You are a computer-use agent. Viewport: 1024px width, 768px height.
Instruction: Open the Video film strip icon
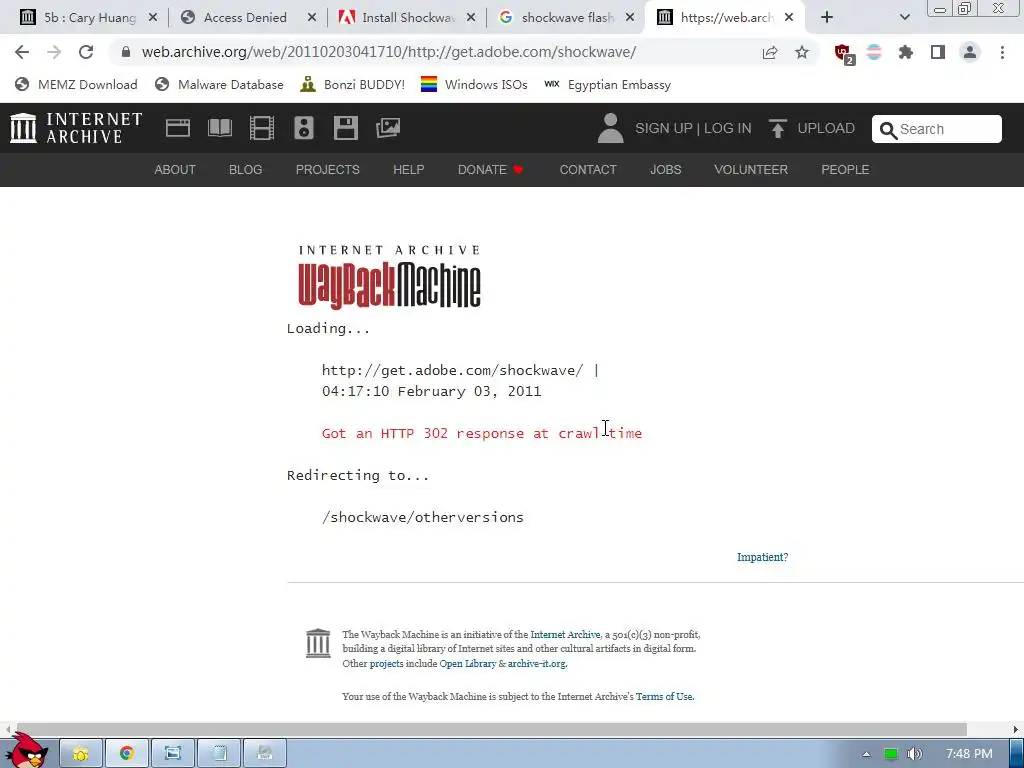coord(262,128)
